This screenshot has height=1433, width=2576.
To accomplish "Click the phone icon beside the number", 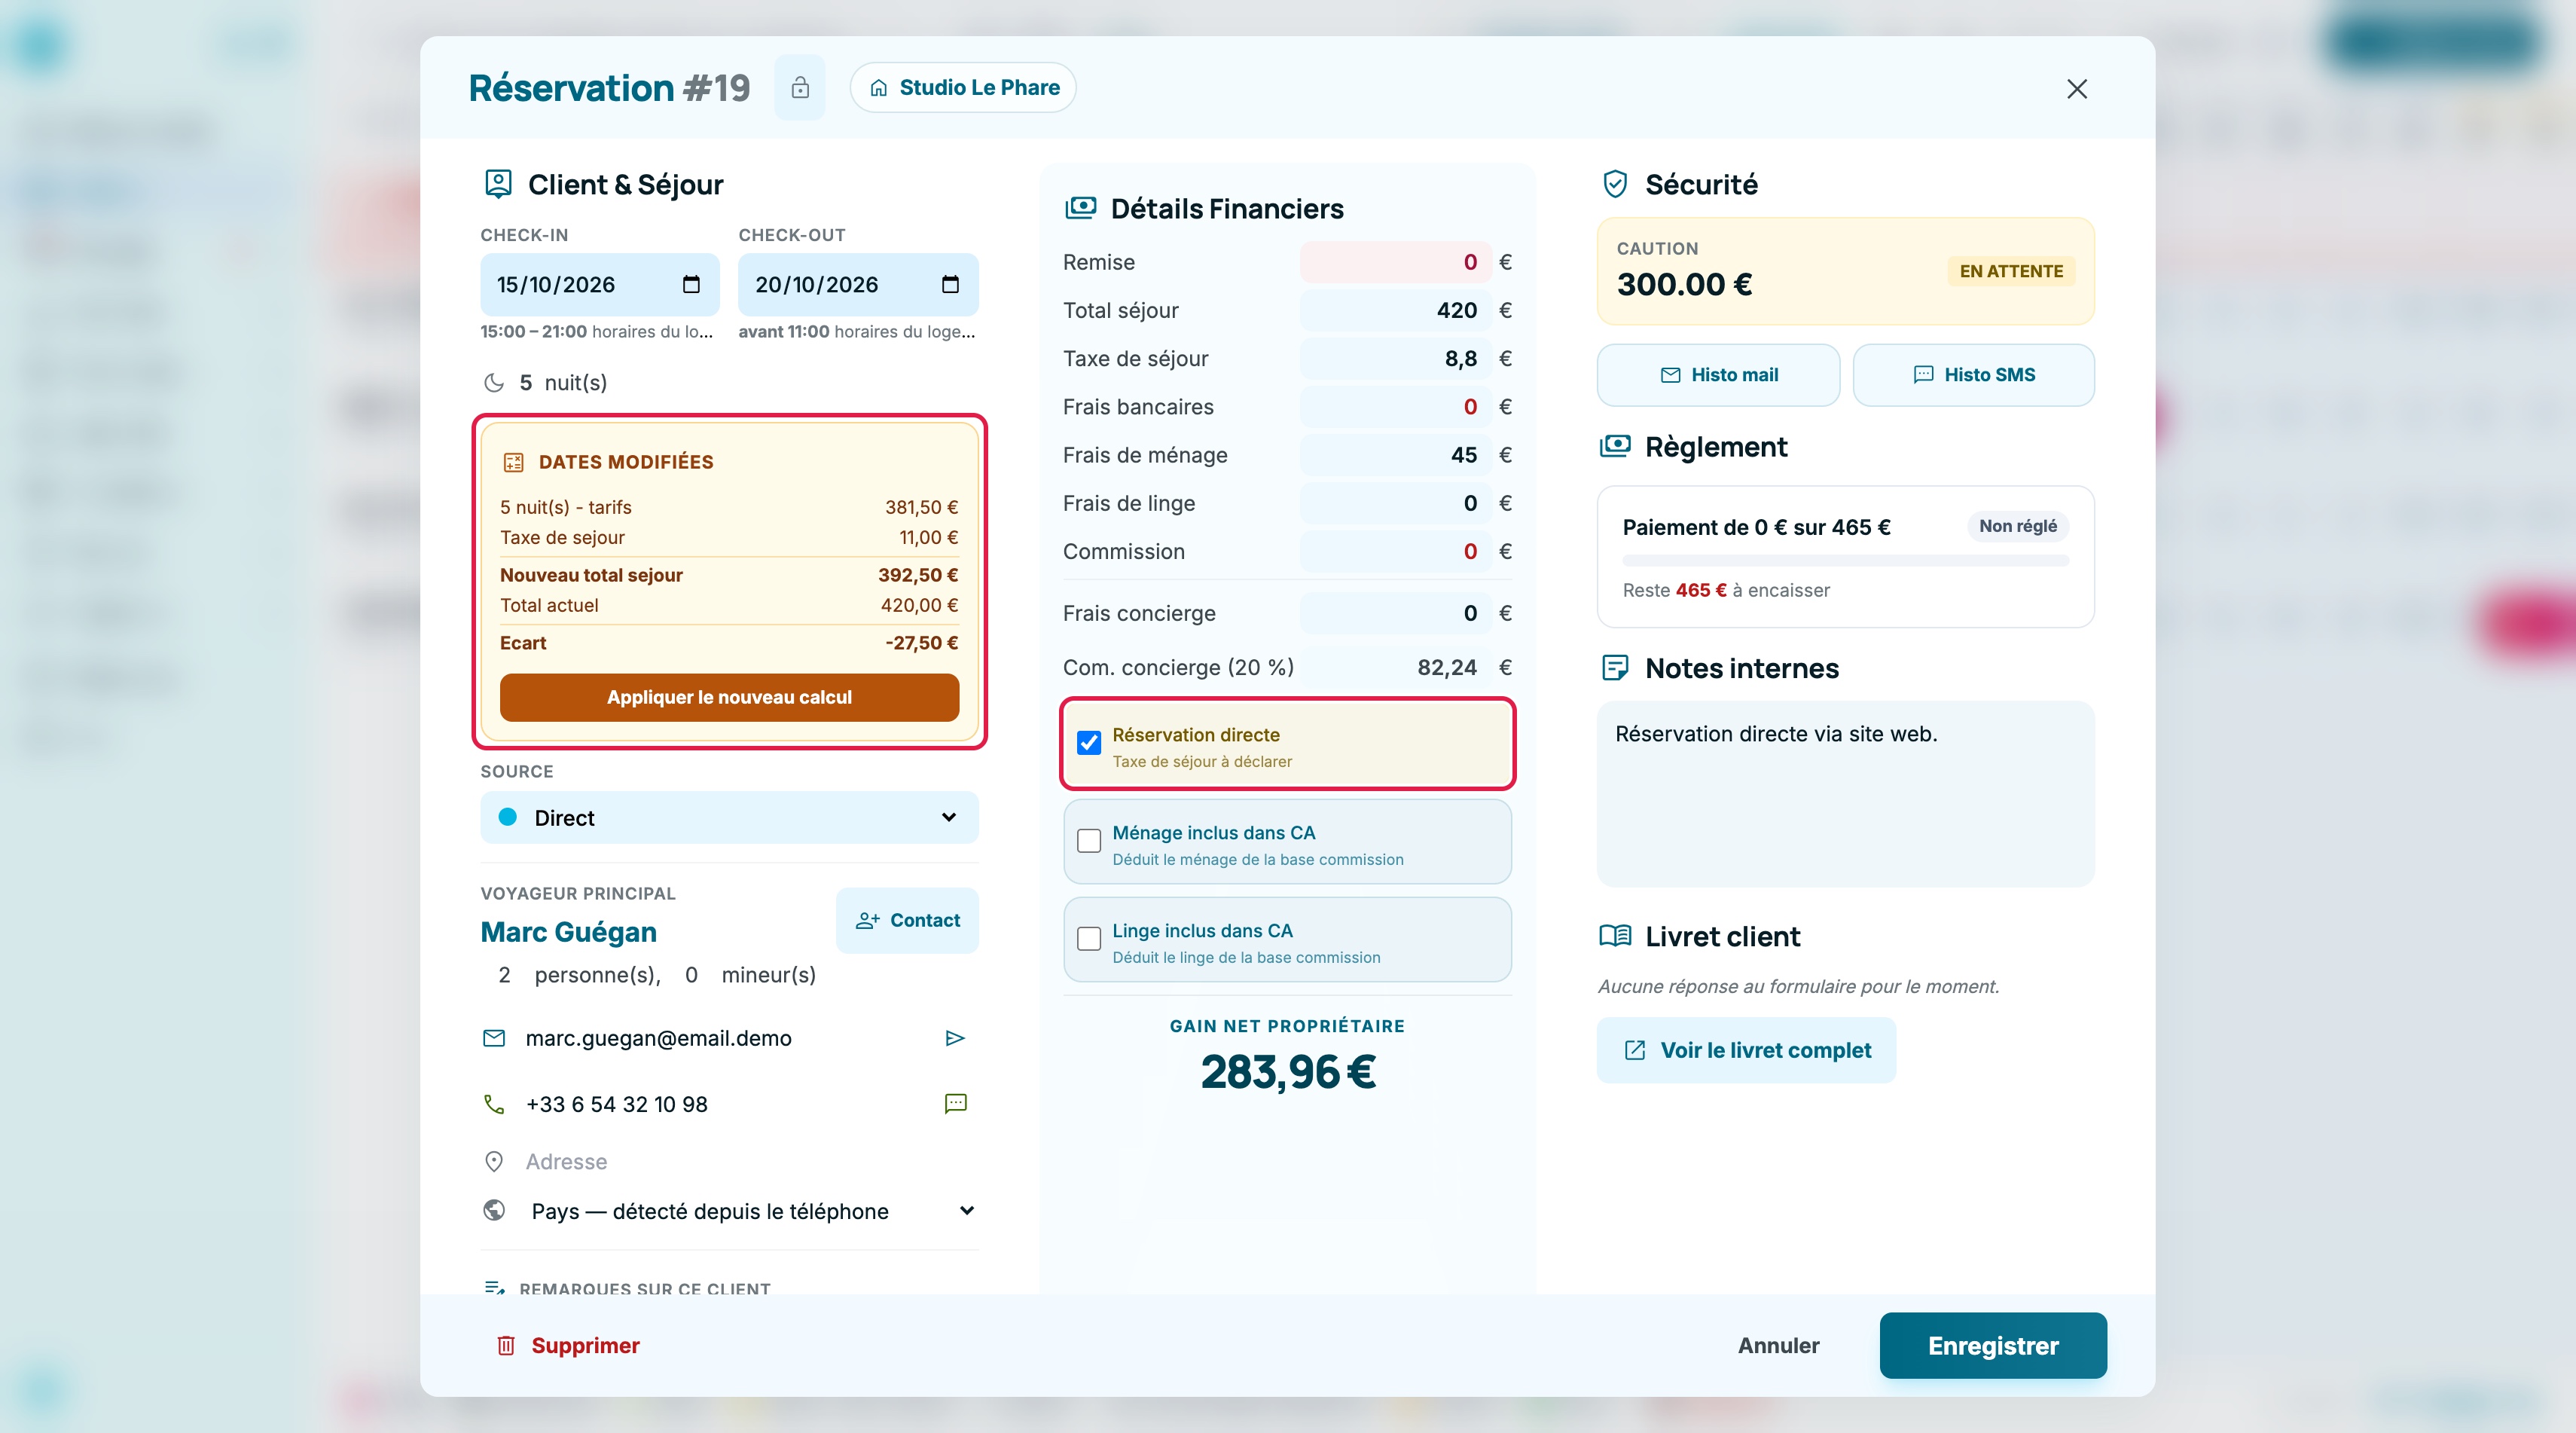I will (494, 1104).
